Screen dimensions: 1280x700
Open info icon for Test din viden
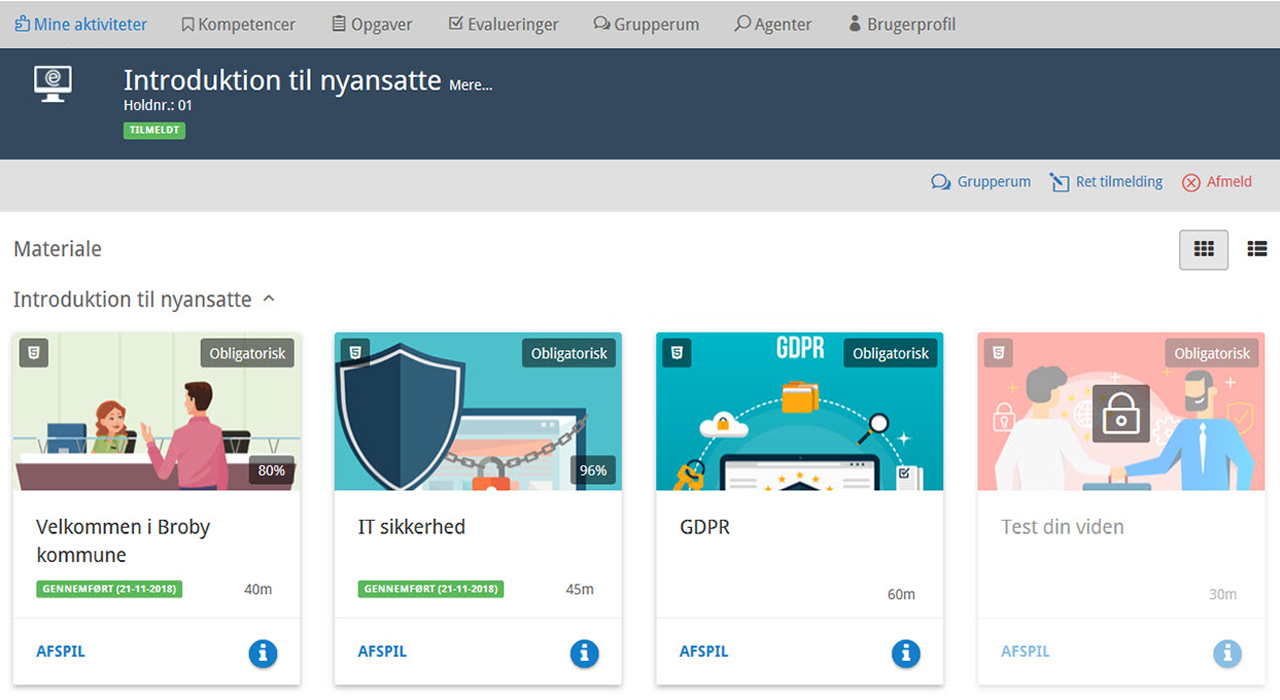point(1228,654)
